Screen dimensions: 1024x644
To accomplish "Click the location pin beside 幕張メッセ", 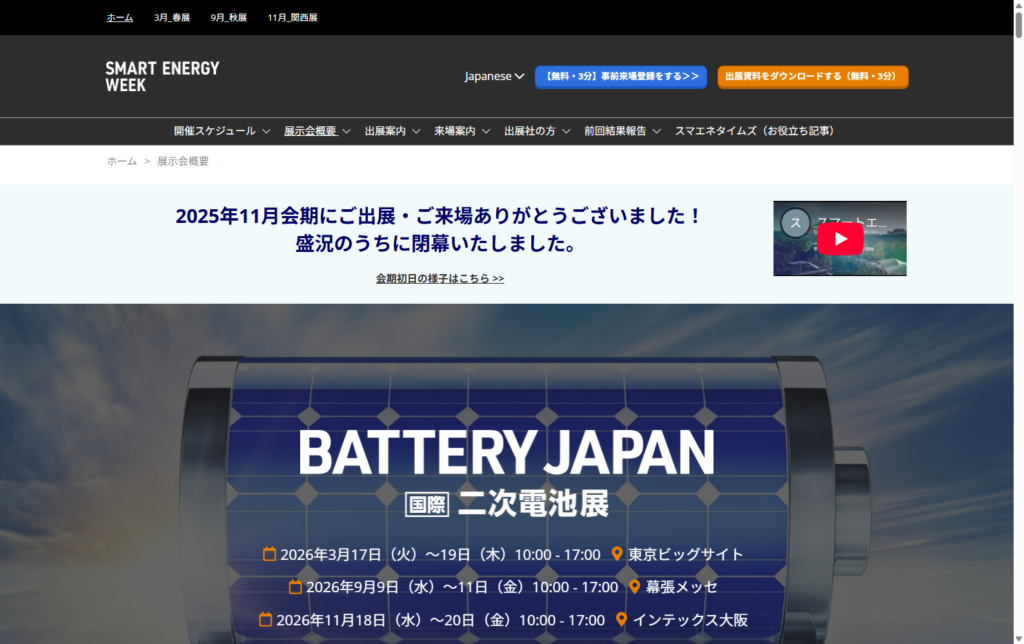I will [634, 587].
